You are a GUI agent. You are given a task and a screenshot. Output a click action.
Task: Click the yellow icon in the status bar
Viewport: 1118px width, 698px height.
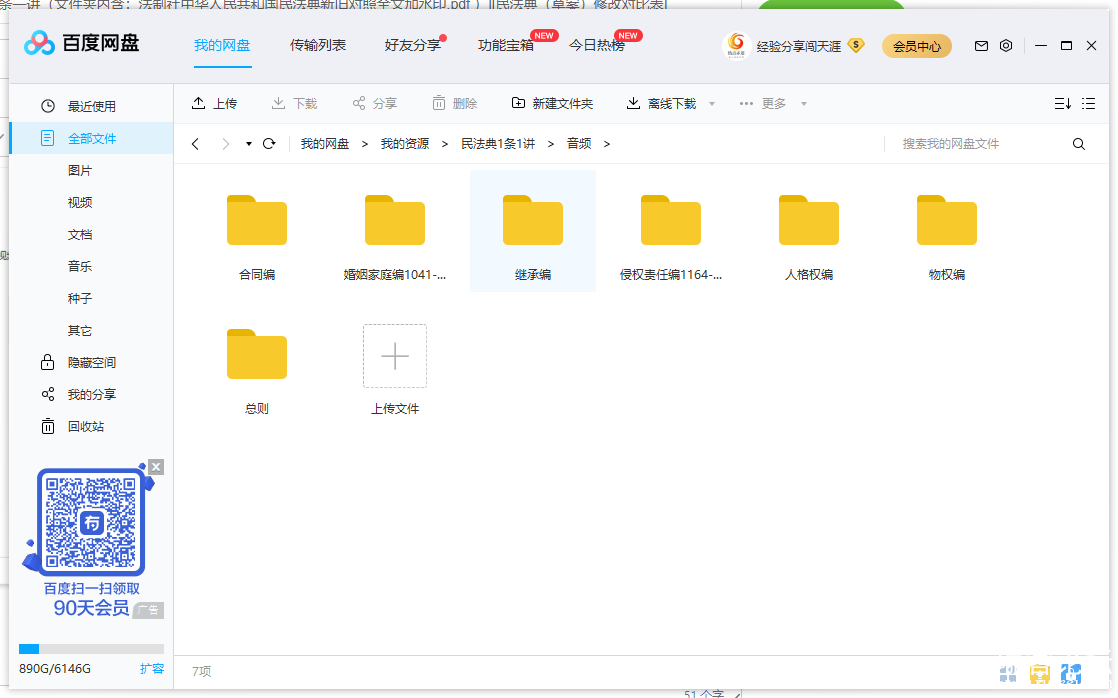[x=1040, y=673]
